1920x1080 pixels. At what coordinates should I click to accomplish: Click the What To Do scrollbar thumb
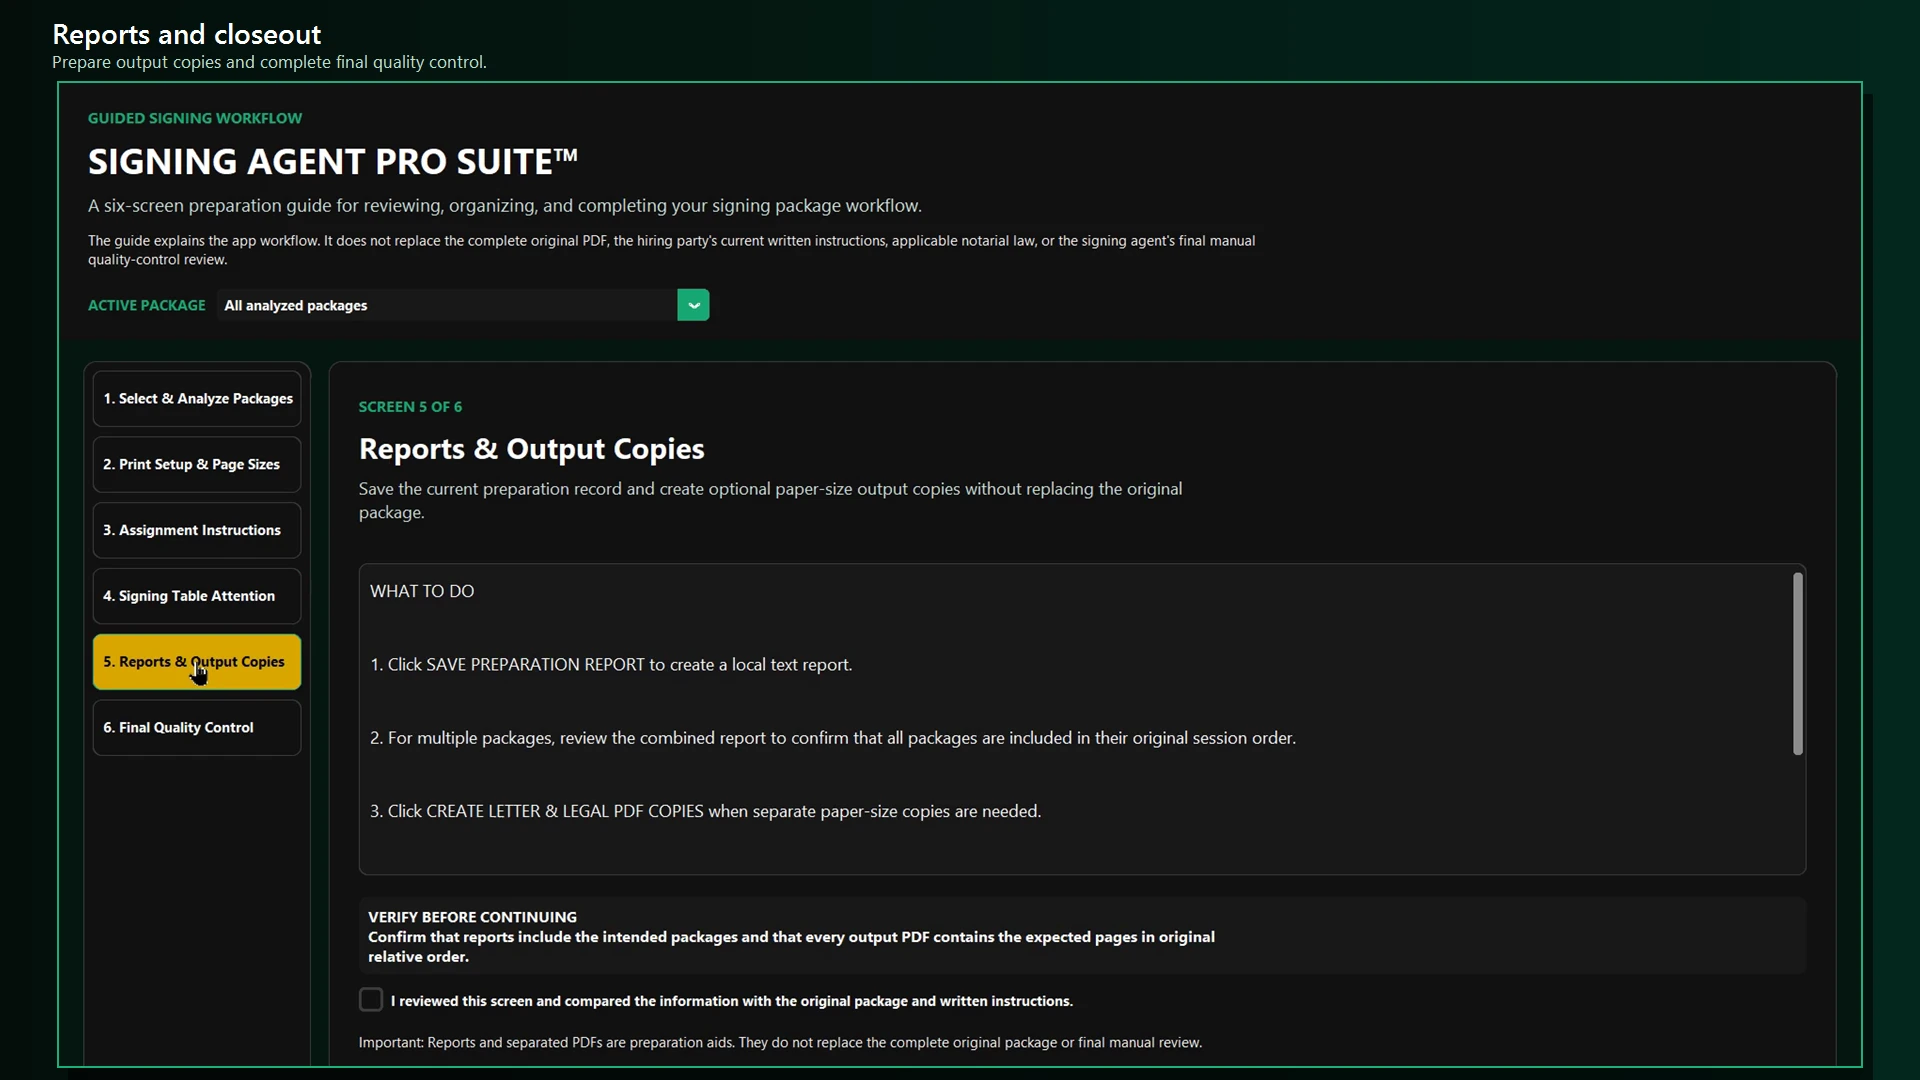1797,664
